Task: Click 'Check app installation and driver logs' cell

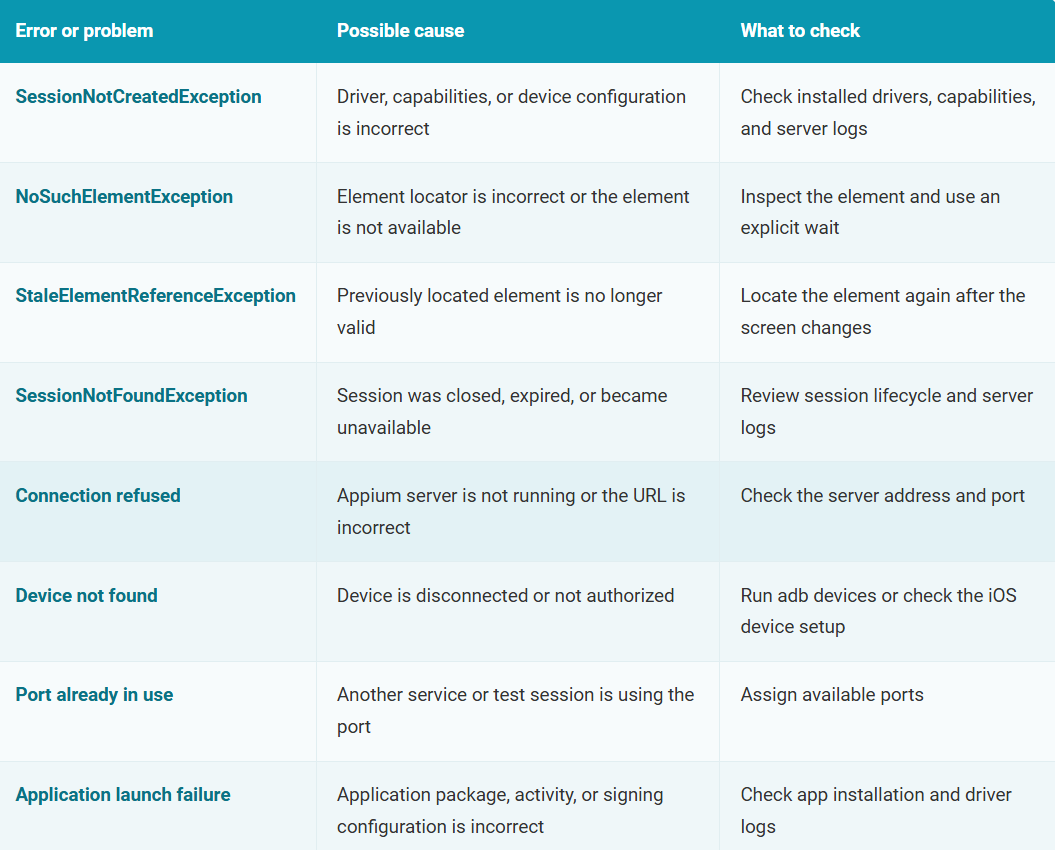Action: [875, 810]
